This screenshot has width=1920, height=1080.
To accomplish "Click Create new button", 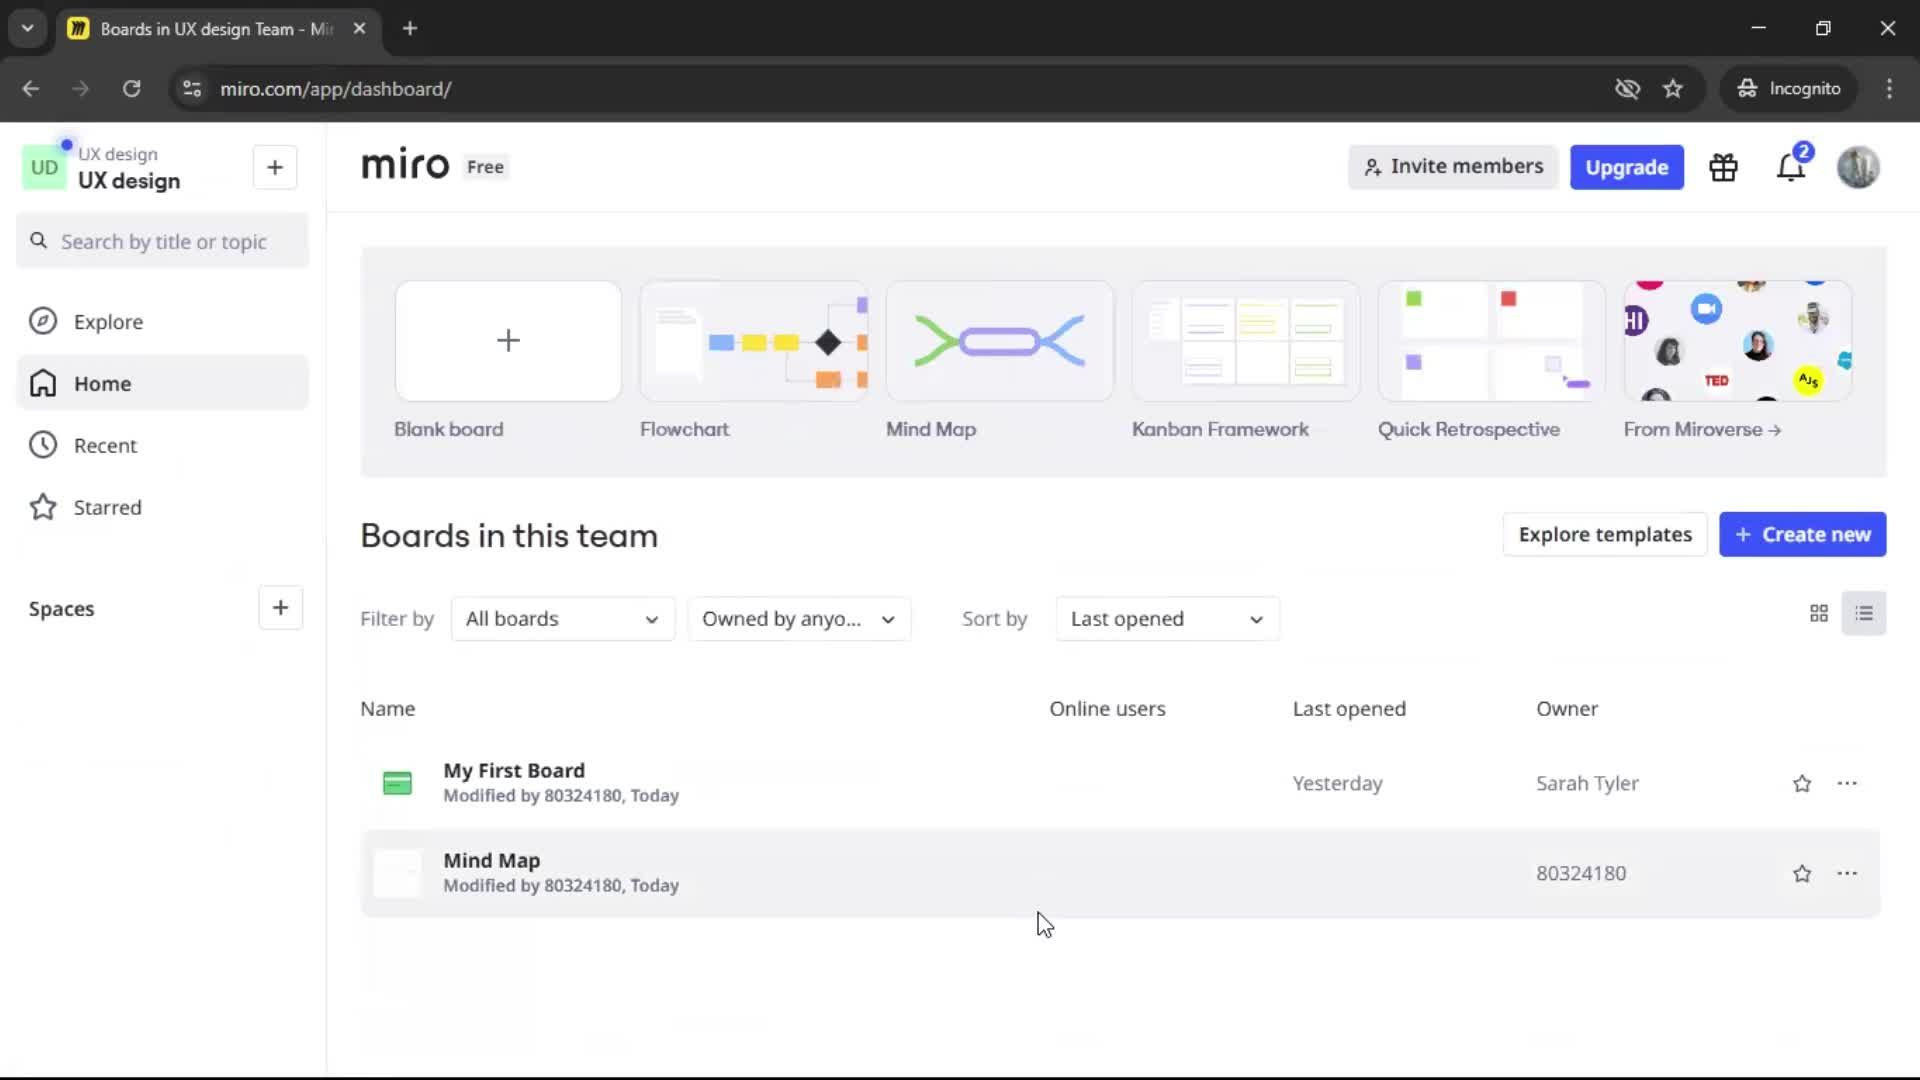I will 1802,535.
